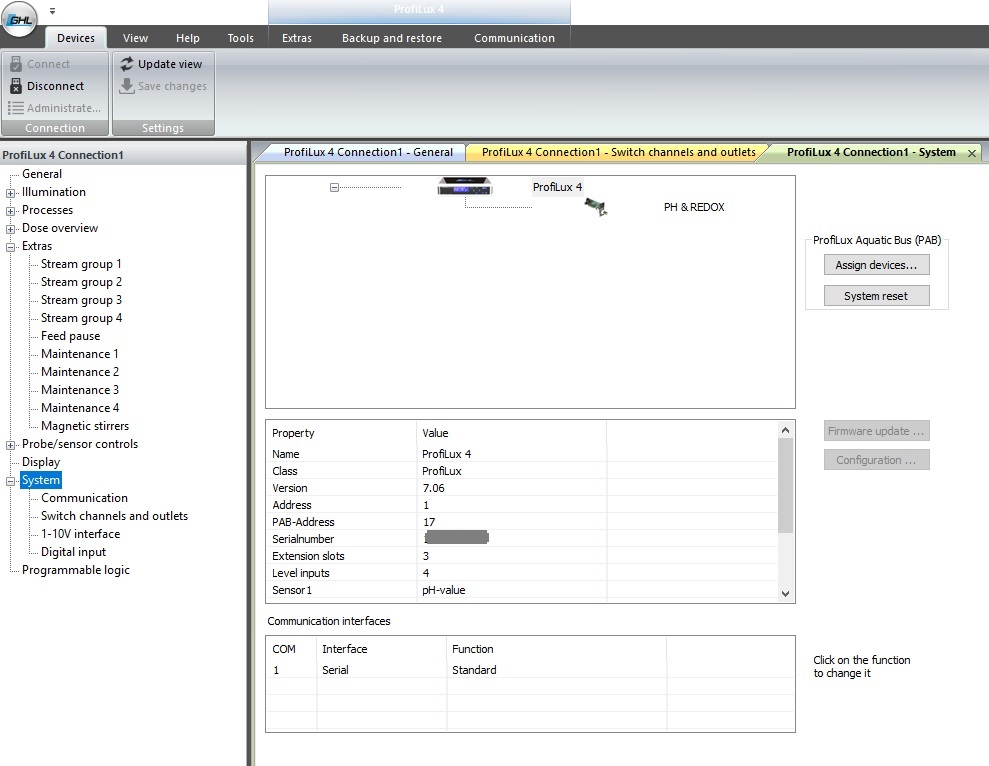Expand the Illumination tree node

pos(10,193)
